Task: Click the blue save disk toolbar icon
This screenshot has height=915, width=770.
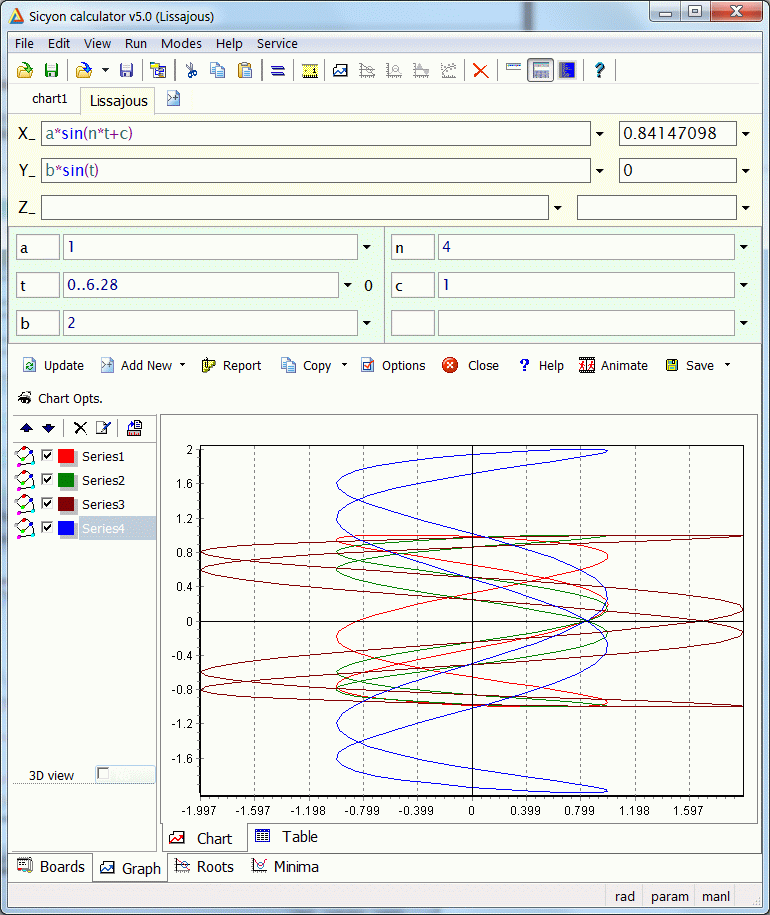Action: pos(126,71)
